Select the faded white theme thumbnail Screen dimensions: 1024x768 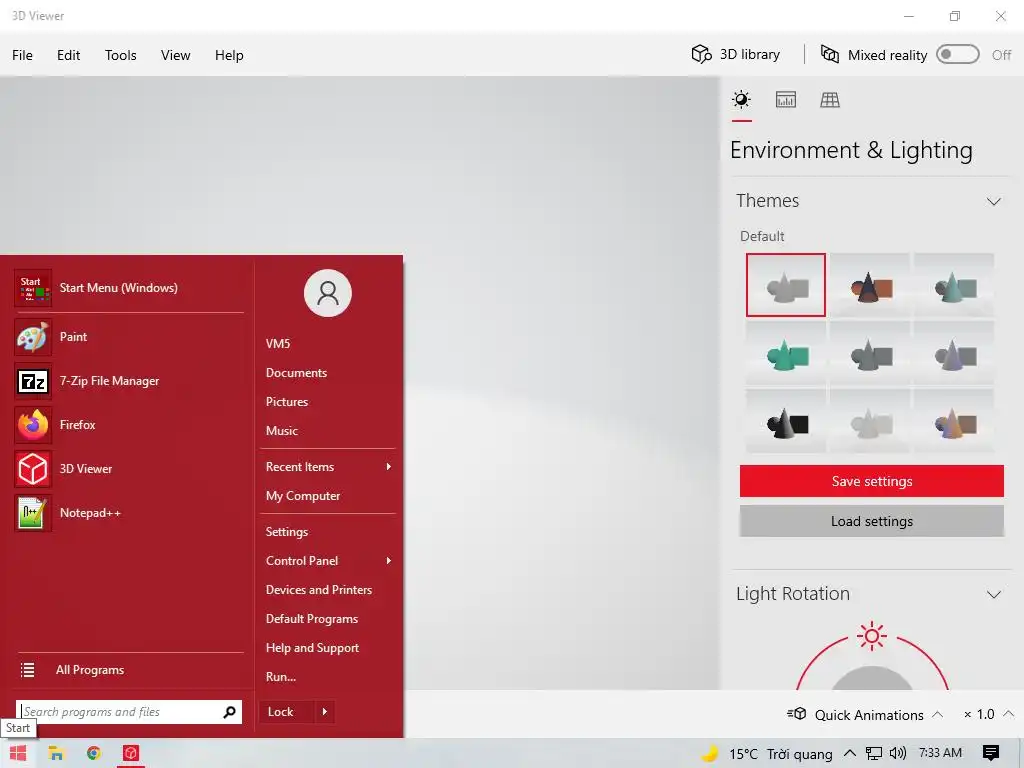pos(870,422)
